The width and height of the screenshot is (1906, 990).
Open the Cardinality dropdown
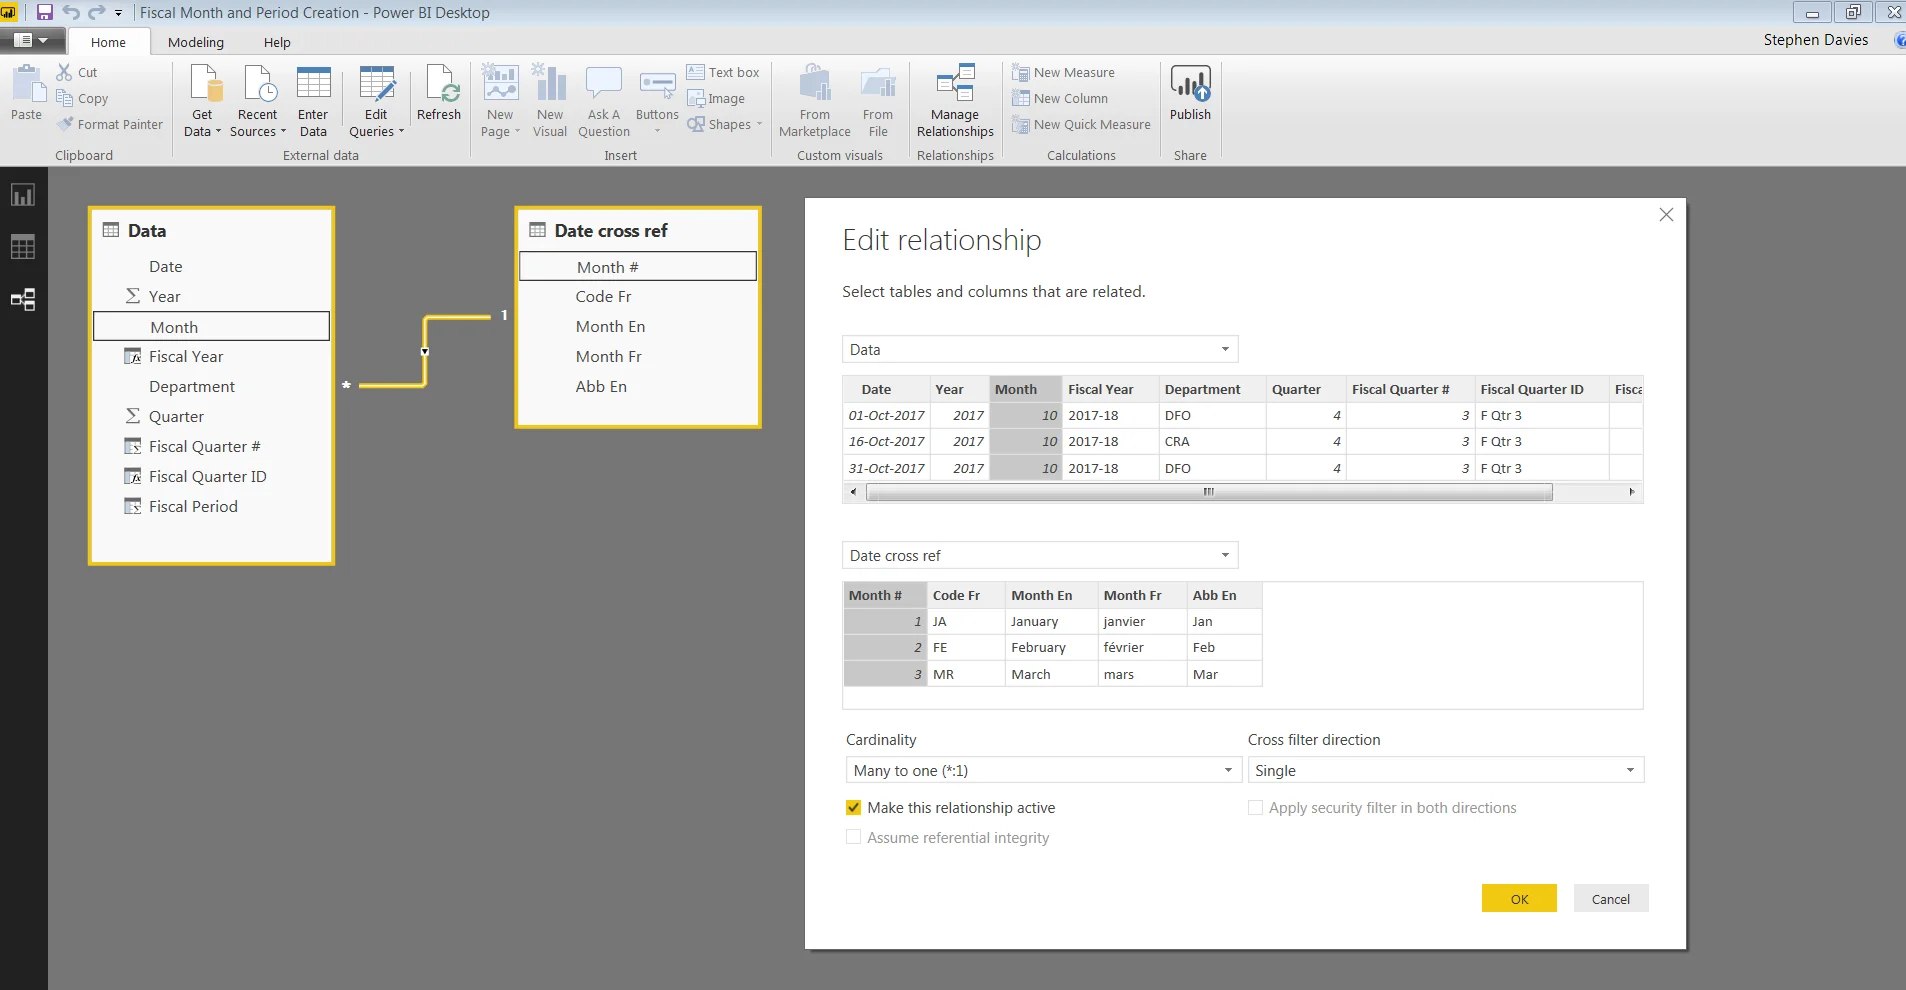point(1044,770)
